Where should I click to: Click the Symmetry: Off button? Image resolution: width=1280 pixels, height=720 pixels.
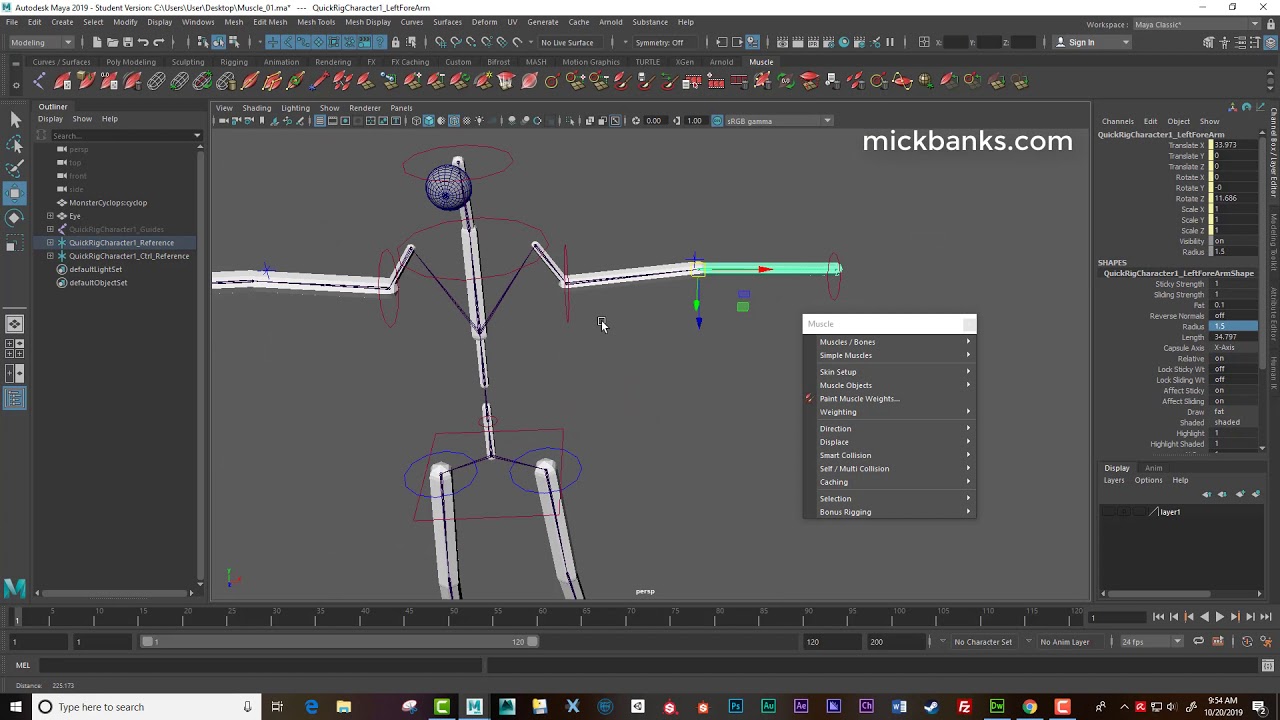coord(659,42)
